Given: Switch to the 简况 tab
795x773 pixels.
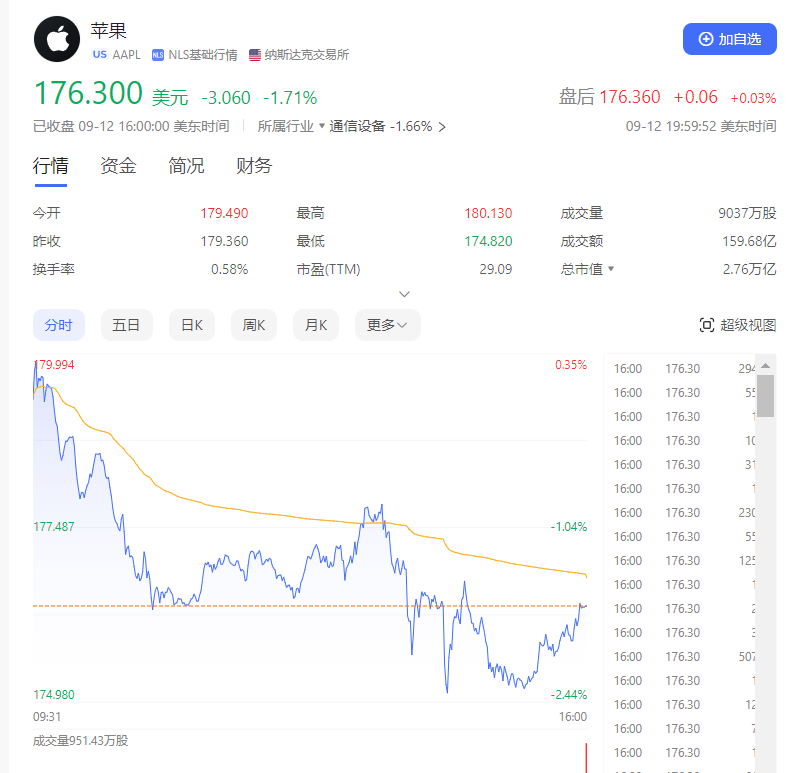Looking at the screenshot, I should point(186,166).
